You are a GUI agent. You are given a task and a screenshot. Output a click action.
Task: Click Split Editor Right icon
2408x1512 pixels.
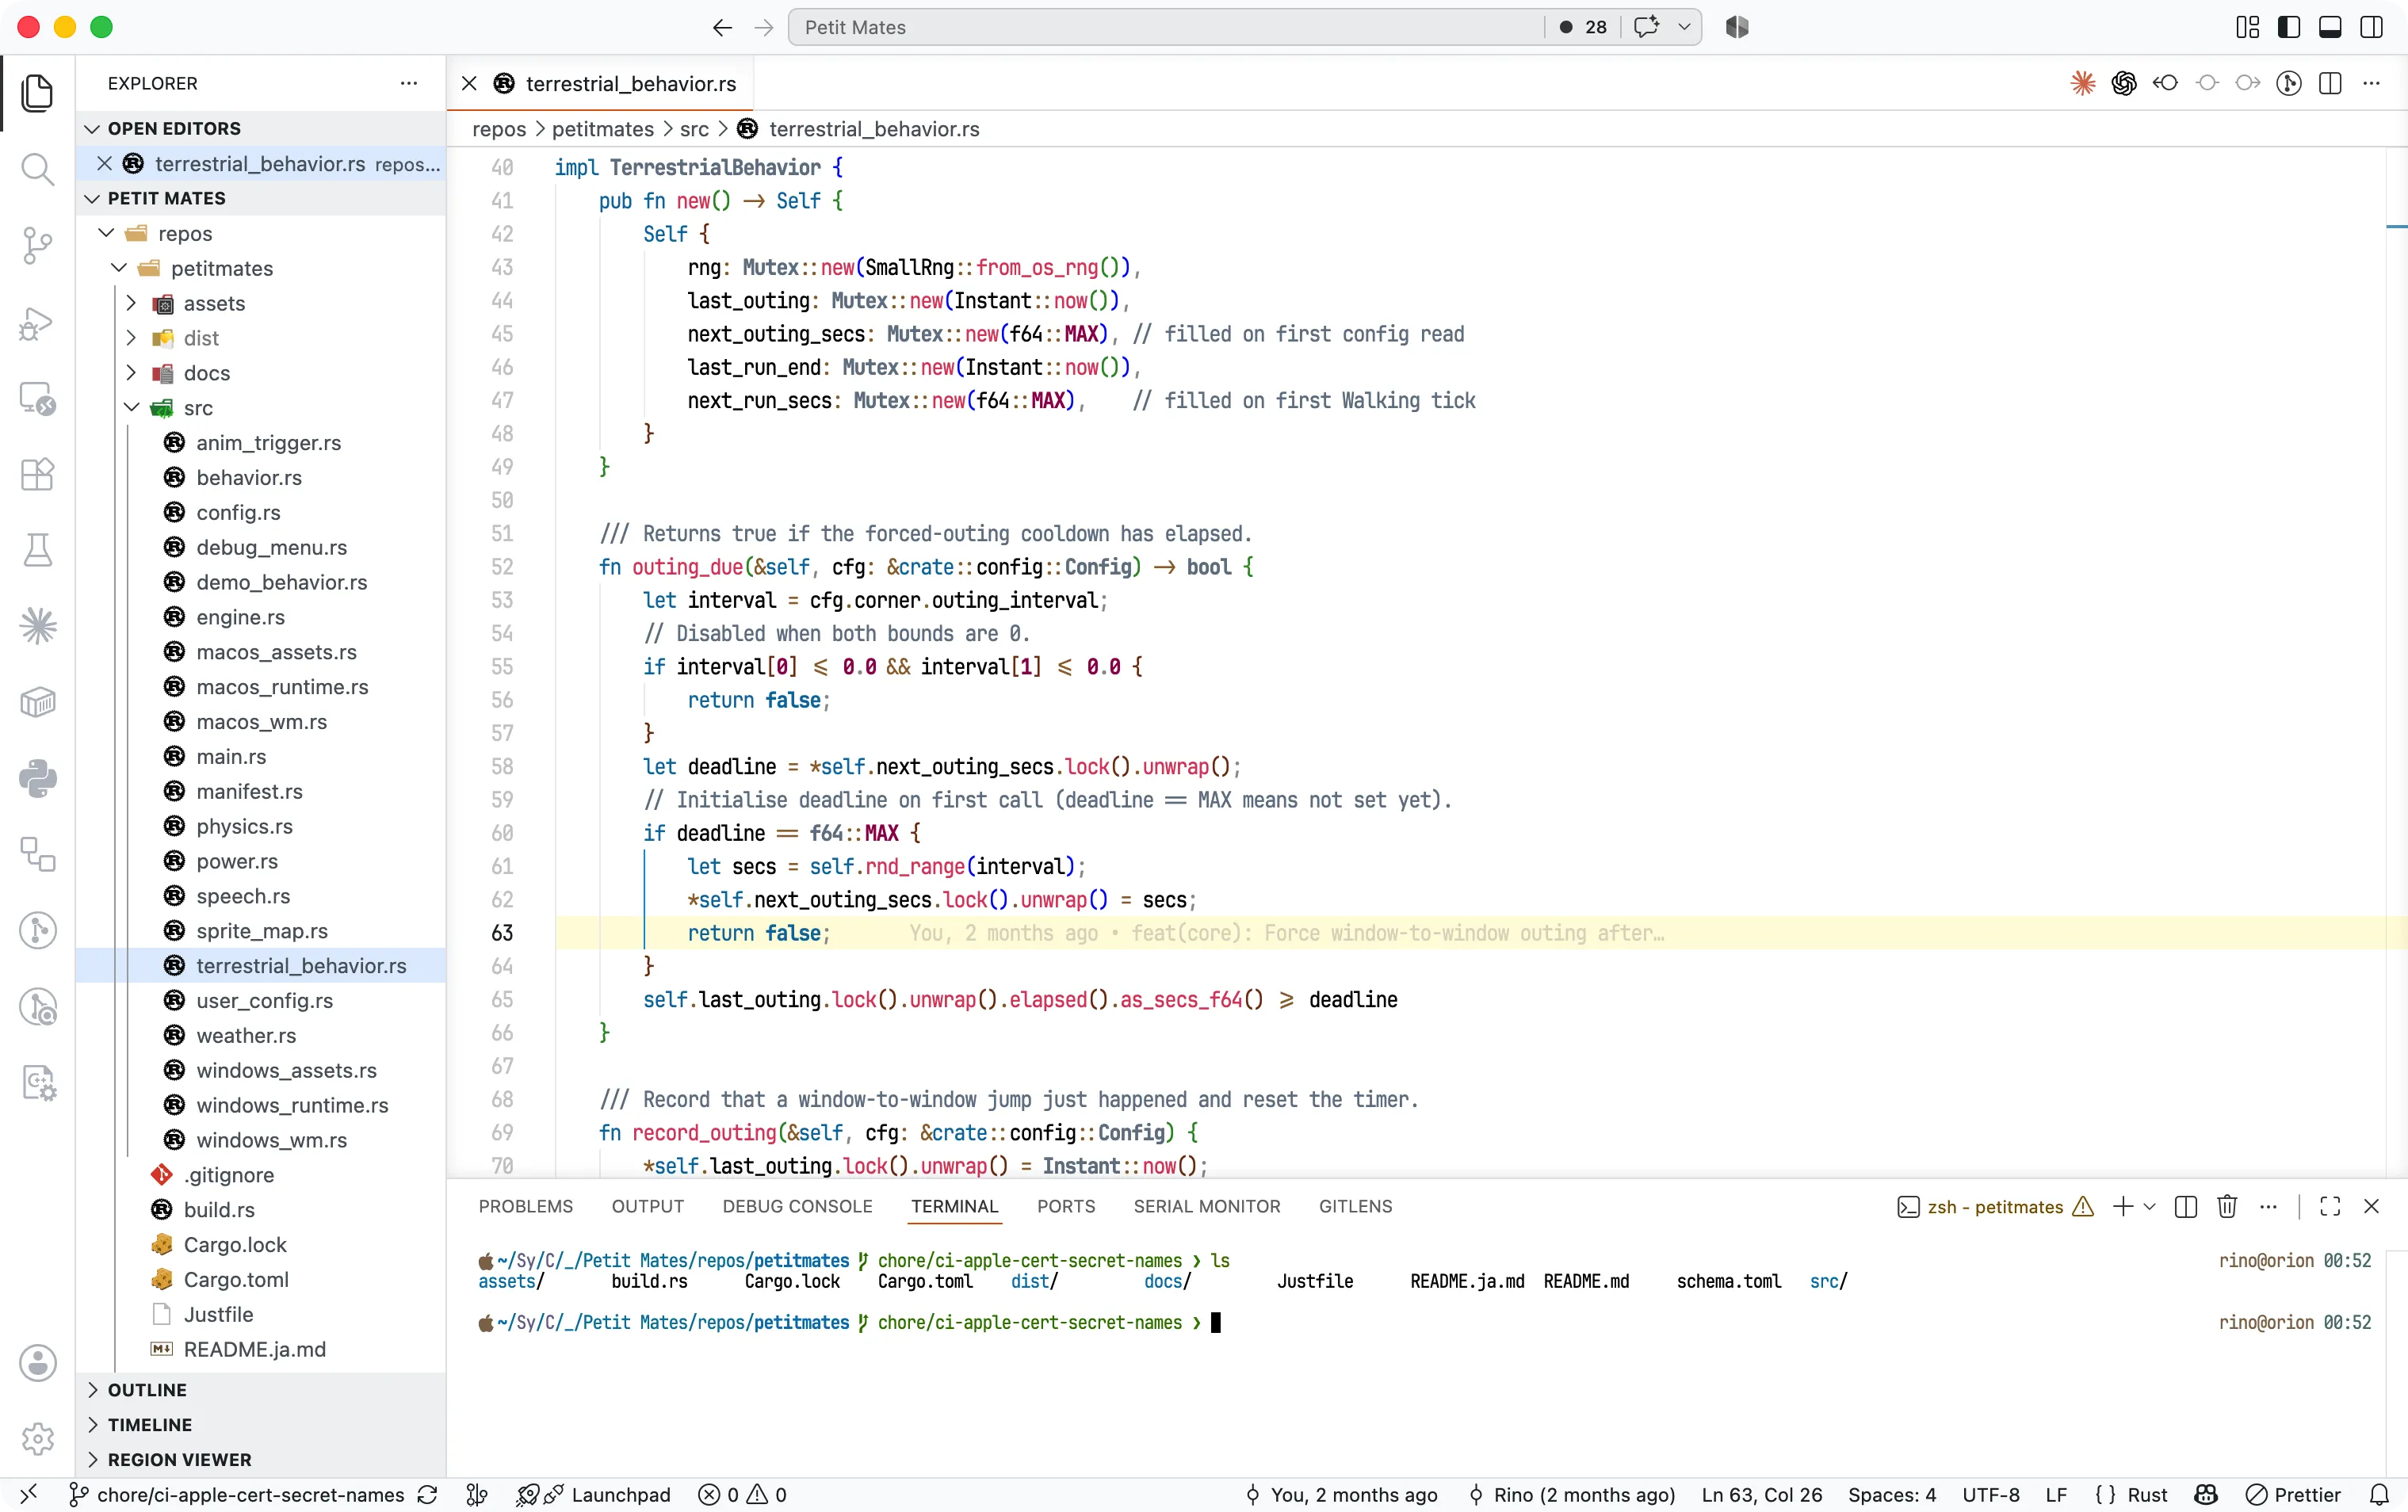pos(2330,83)
